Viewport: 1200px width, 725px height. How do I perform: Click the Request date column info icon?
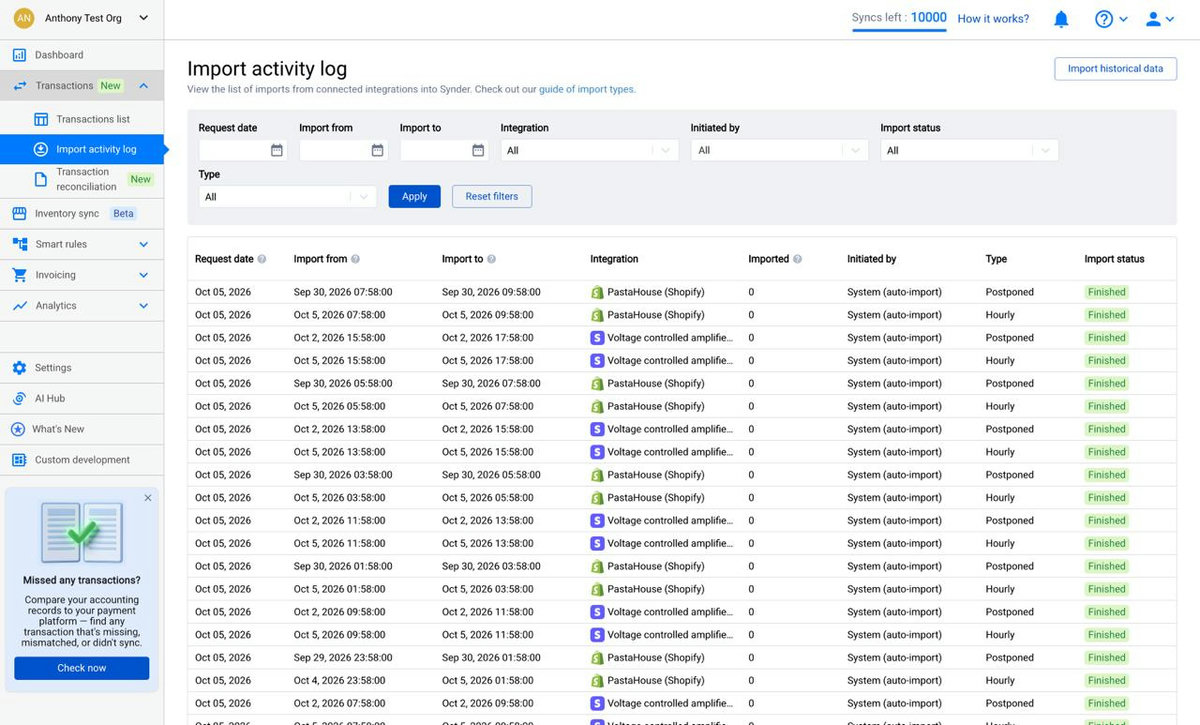[x=262, y=259]
